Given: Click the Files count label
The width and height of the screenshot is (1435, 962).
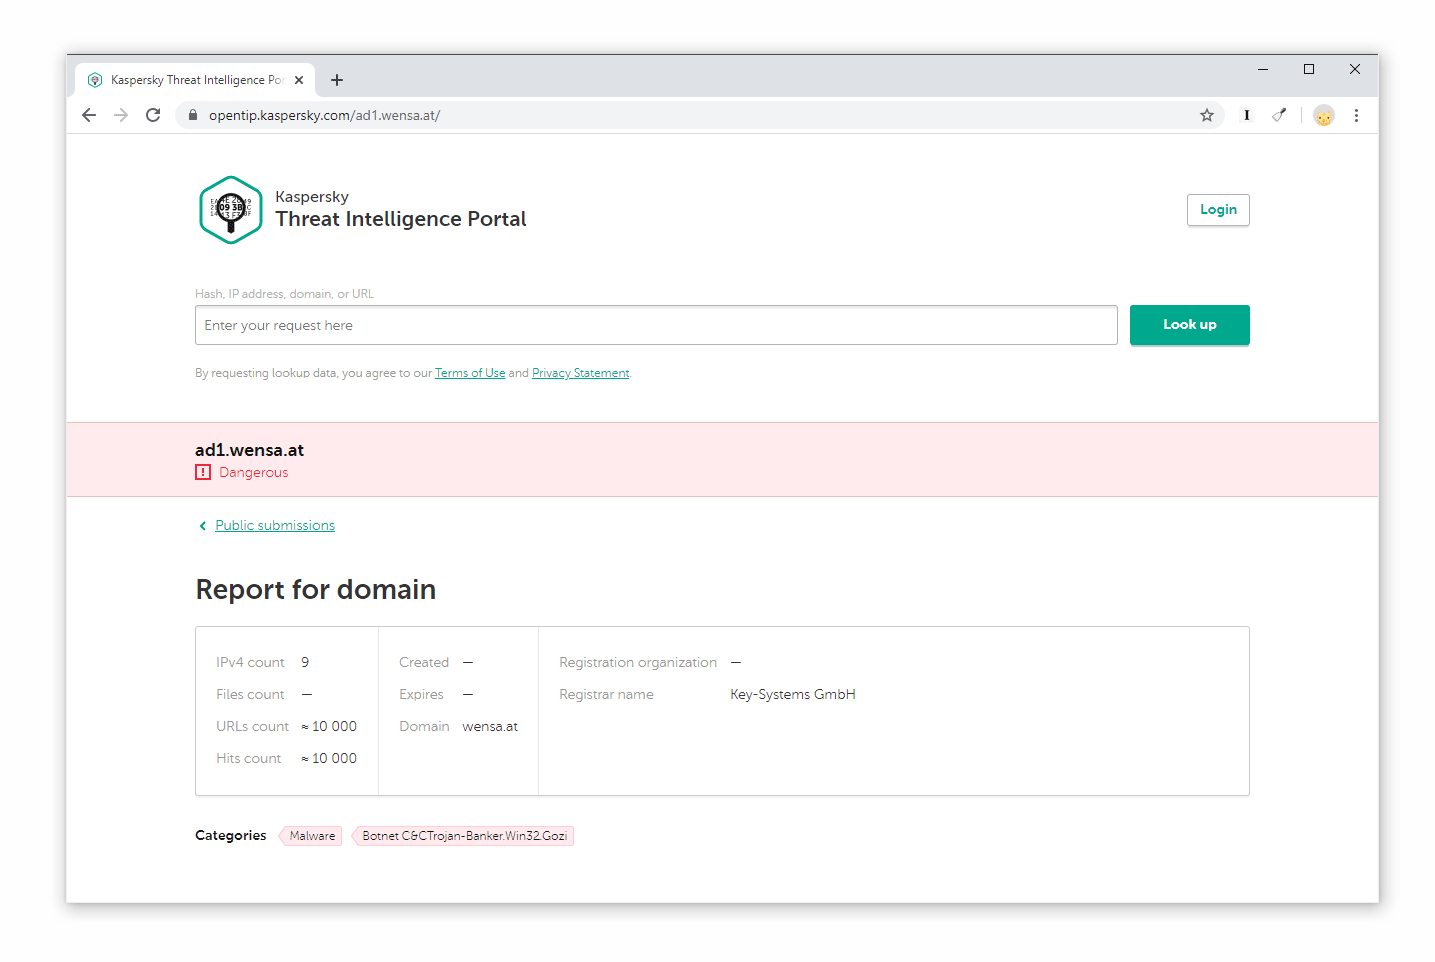Looking at the screenshot, I should [x=250, y=694].
